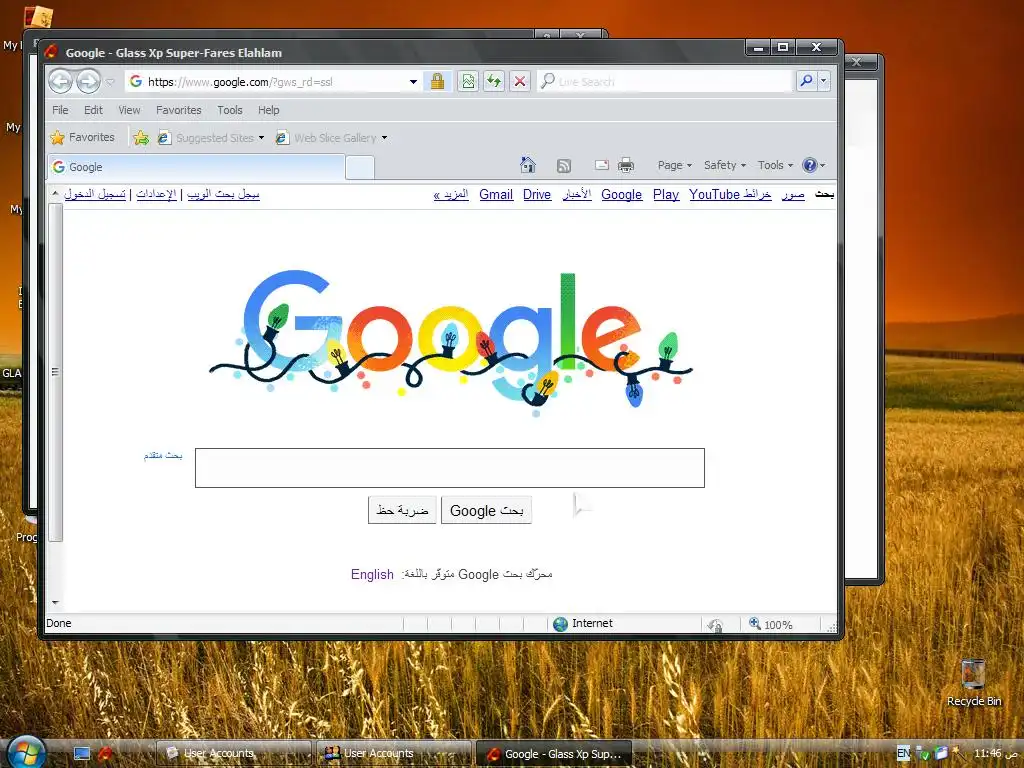Click the 100% zoom level control
Screen dimensions: 1024x768
(x=772, y=624)
